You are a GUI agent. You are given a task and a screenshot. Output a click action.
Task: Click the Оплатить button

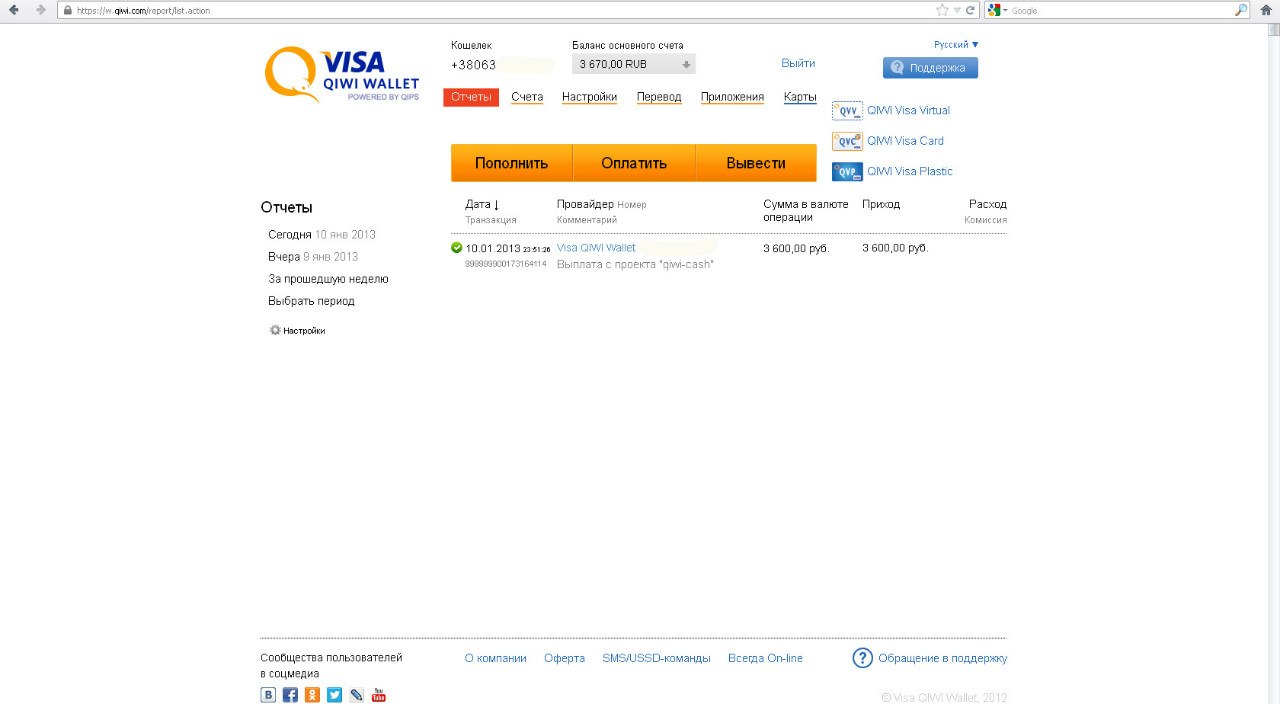point(634,163)
